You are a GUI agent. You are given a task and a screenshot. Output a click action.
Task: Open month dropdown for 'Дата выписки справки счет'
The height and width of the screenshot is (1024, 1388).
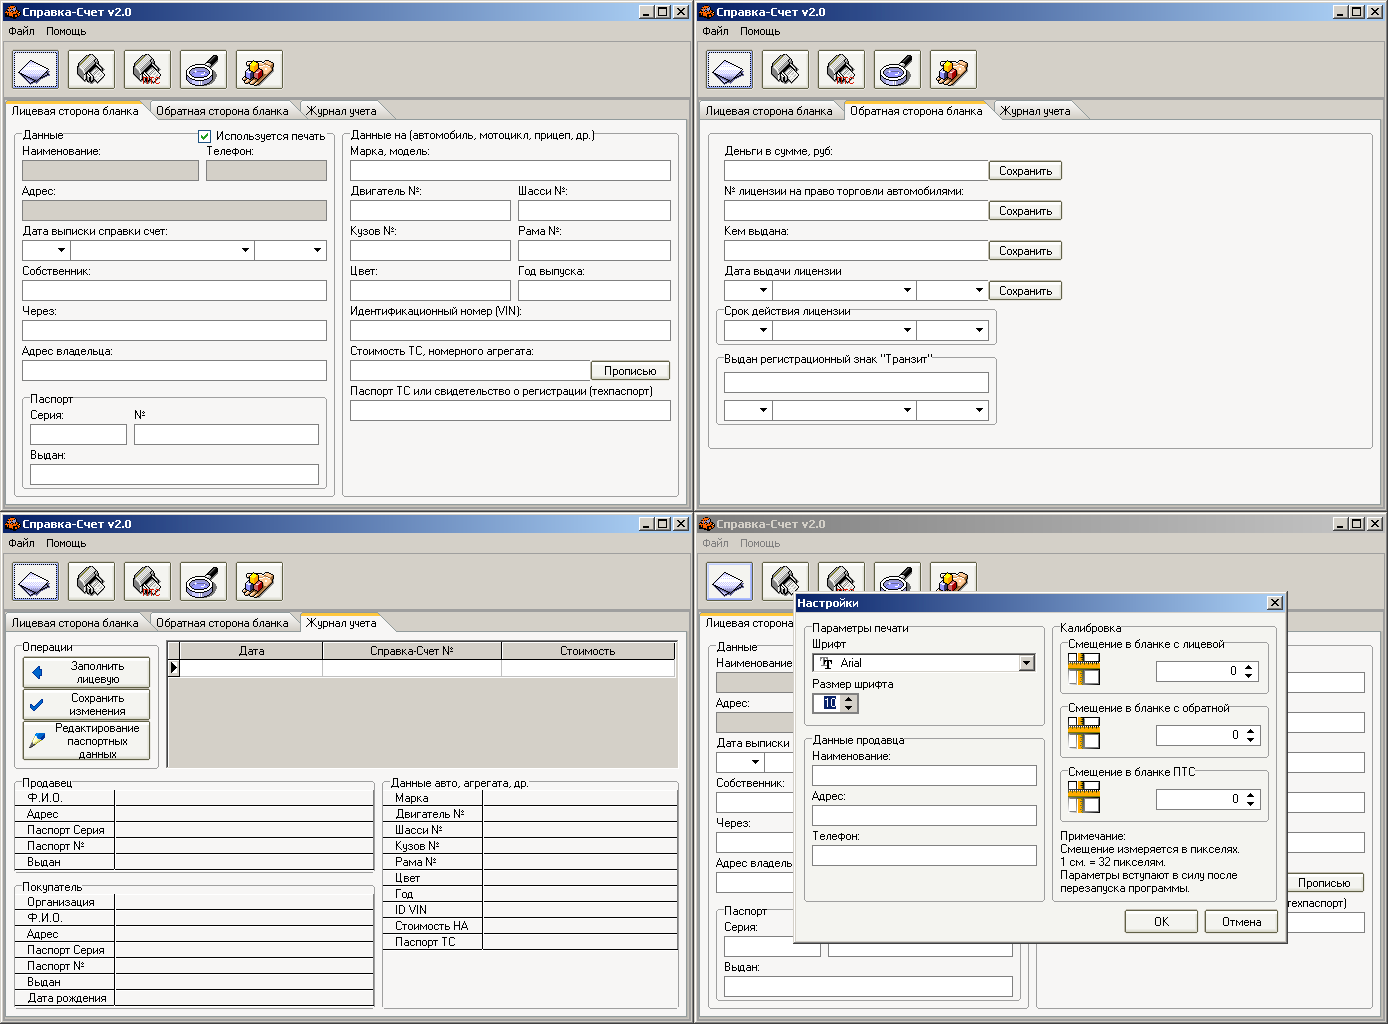245,250
